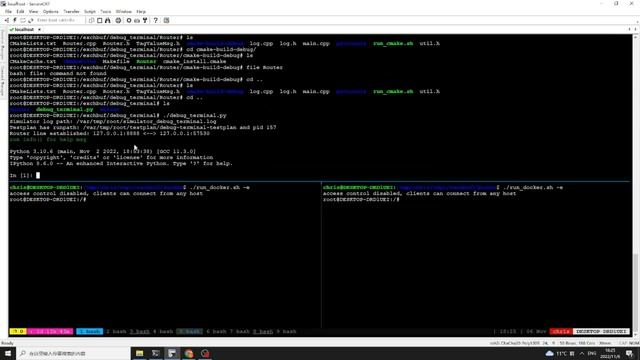Click tmux window 6 bash in status line

click(x=216, y=331)
